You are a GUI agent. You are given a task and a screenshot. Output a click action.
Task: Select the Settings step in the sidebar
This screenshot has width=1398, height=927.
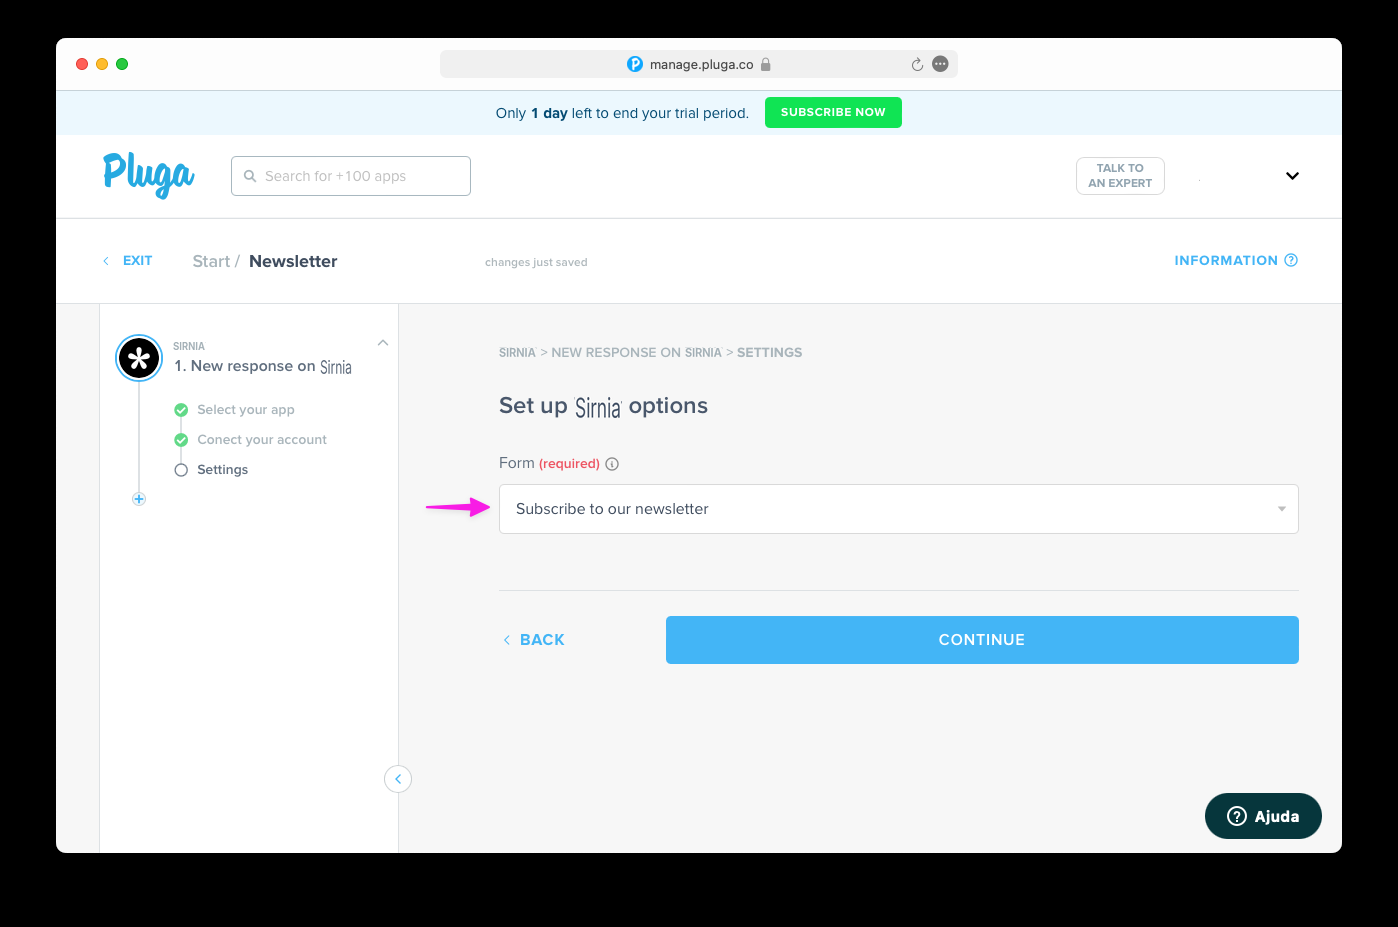[222, 470]
